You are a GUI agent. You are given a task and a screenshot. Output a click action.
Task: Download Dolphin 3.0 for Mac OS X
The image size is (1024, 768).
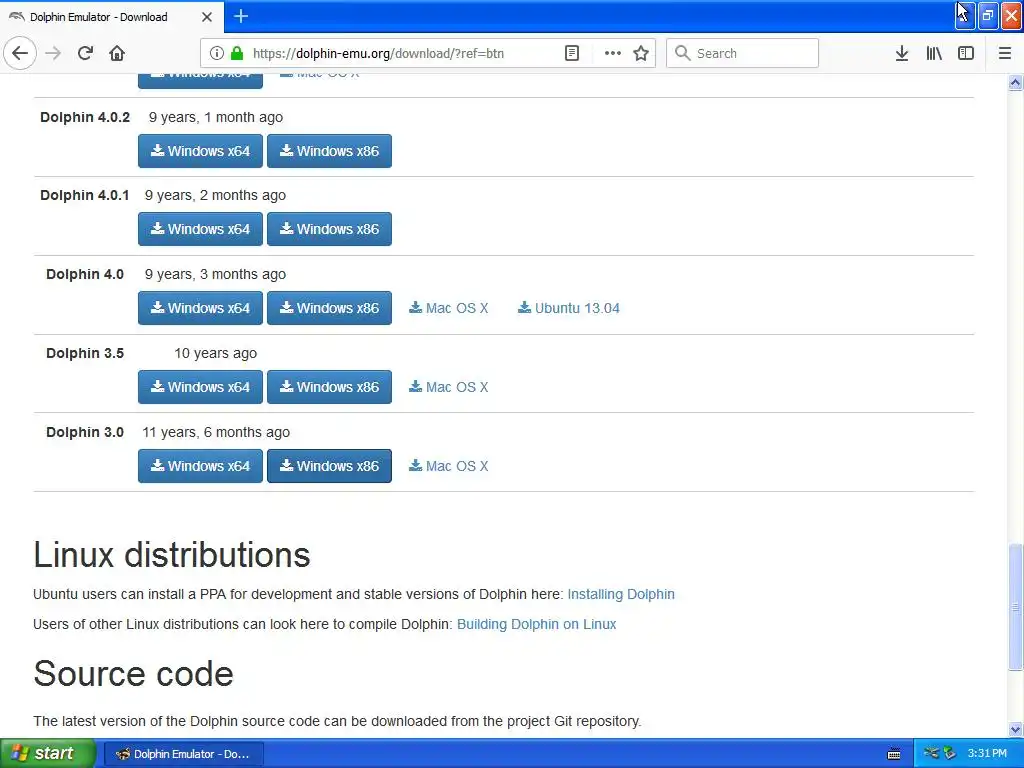[449, 466]
